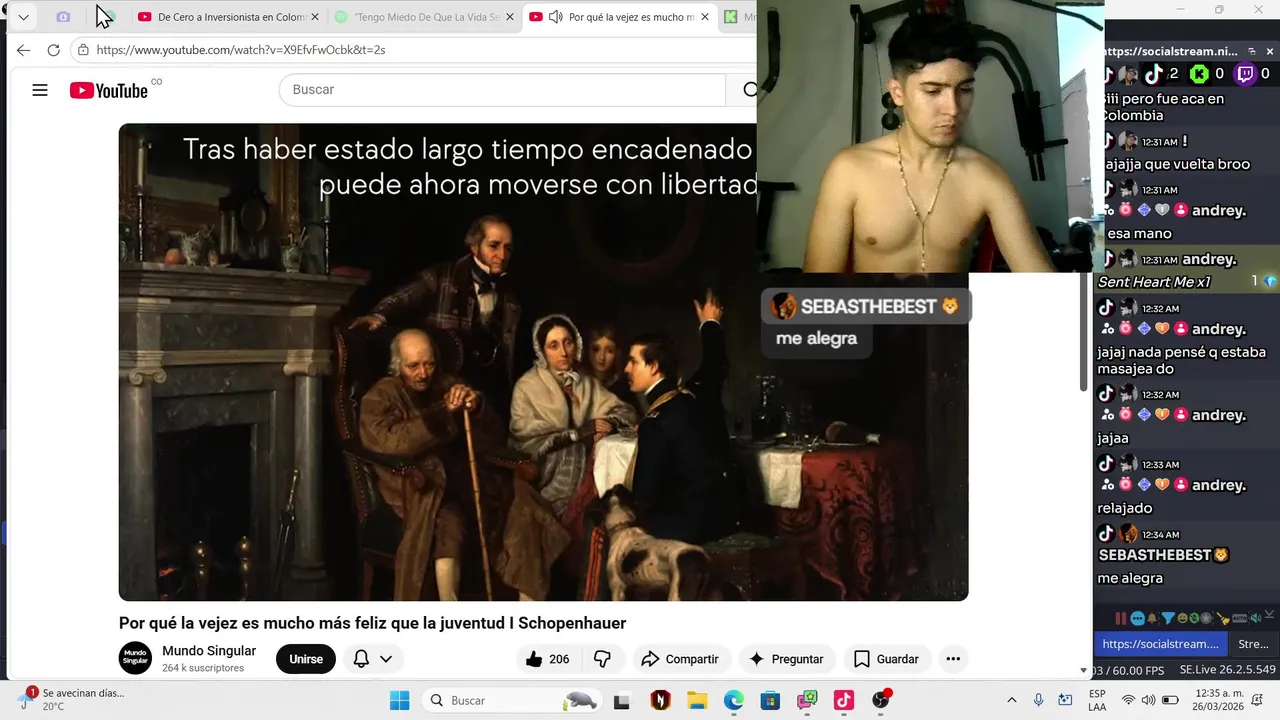
Task: Open the pinned tab with camera icon
Action: pos(63,17)
